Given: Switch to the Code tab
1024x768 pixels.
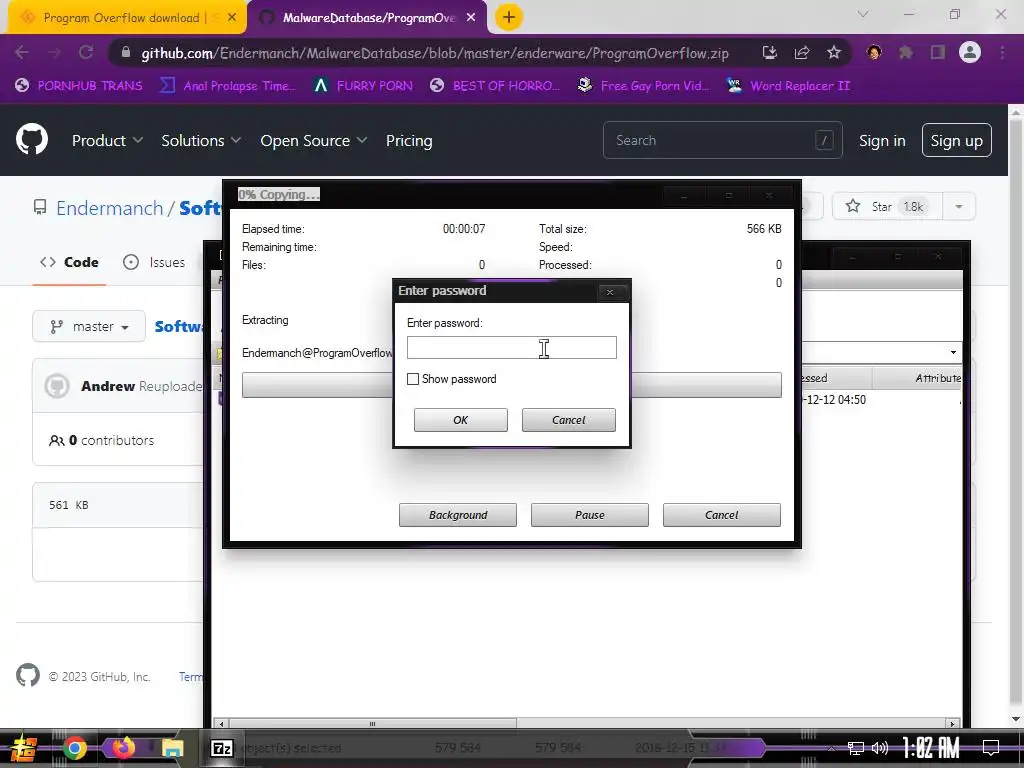Looking at the screenshot, I should pos(69,262).
